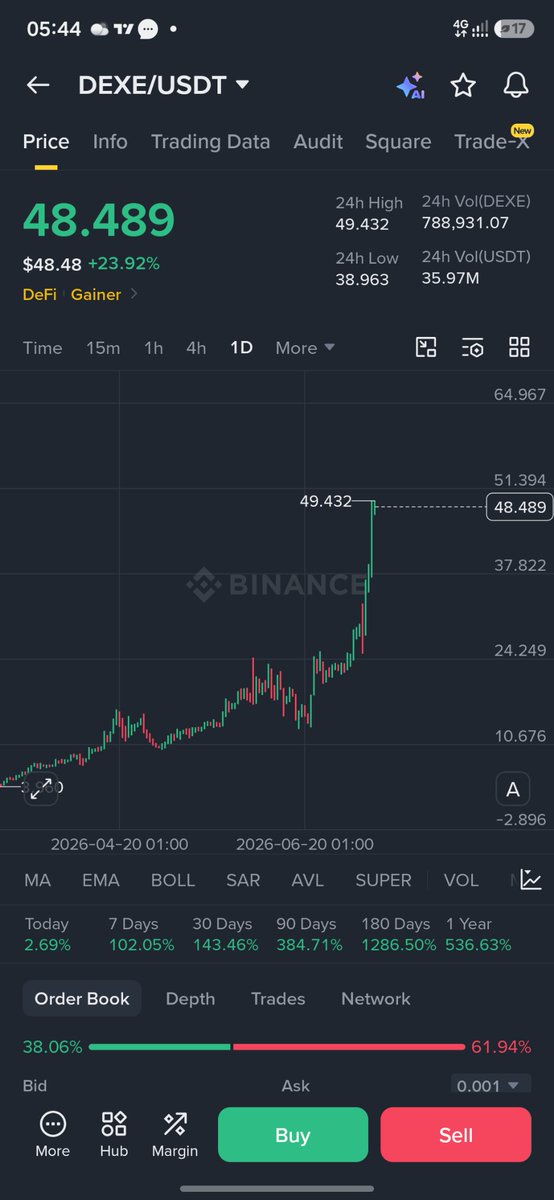Tap the message bubble status bar icon
The width and height of the screenshot is (554, 1200).
click(148, 29)
